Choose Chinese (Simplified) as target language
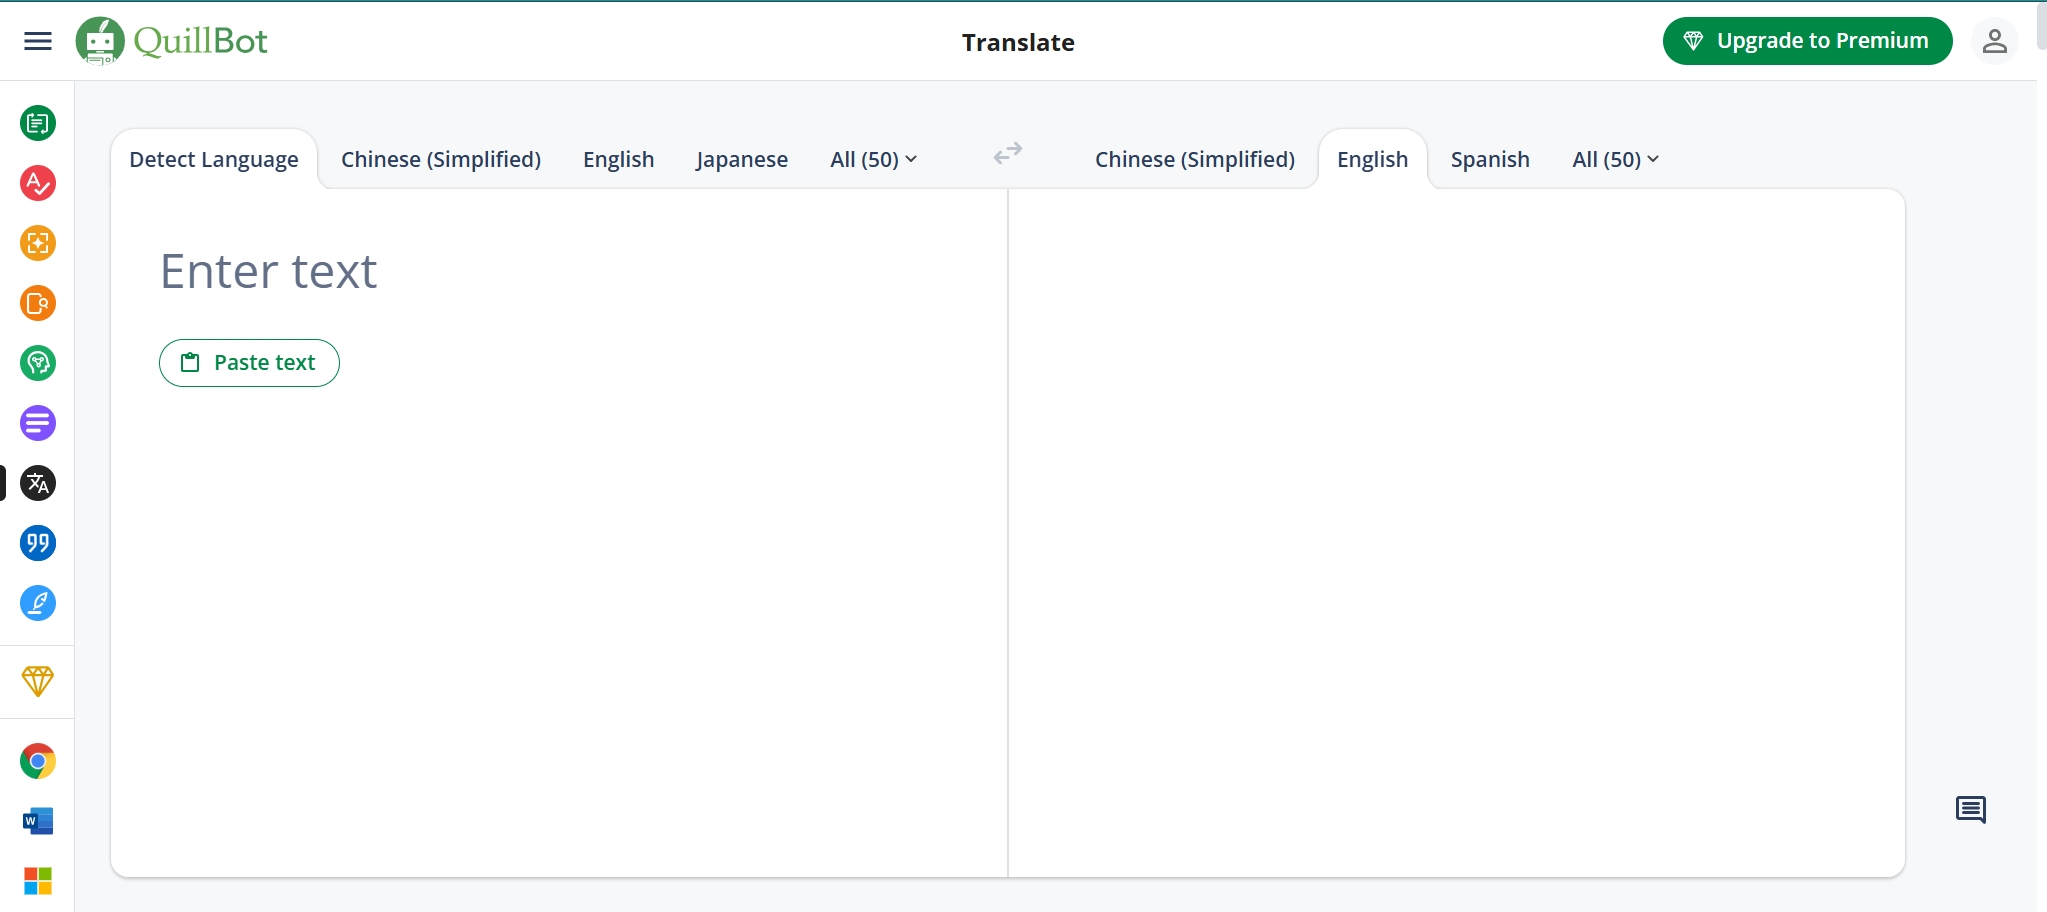2047x912 pixels. point(1194,160)
